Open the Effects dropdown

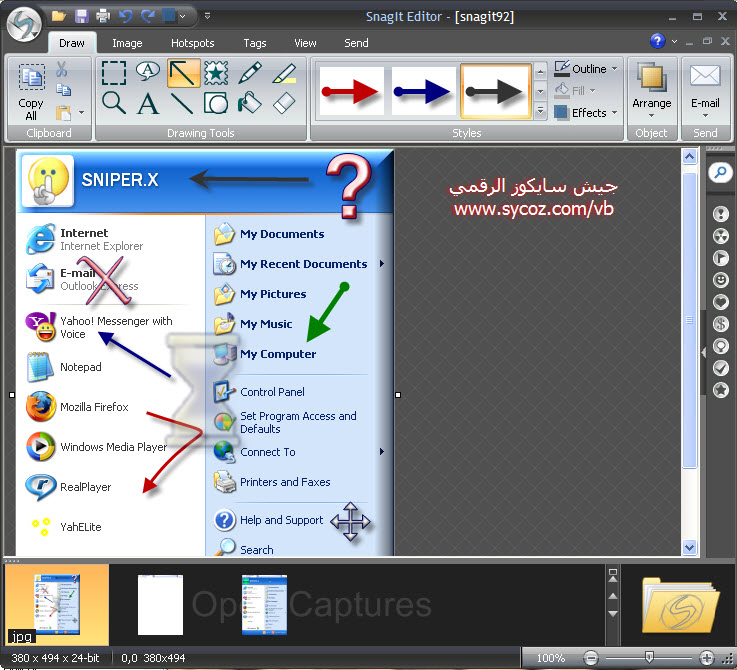pyautogui.click(x=585, y=113)
